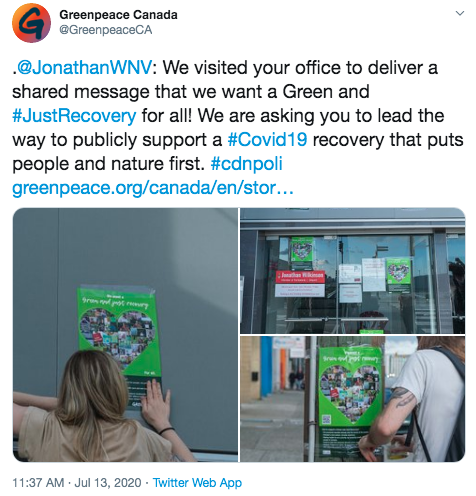Click the Twitter Web App source link
This screenshot has height=496, width=476.
[x=197, y=483]
